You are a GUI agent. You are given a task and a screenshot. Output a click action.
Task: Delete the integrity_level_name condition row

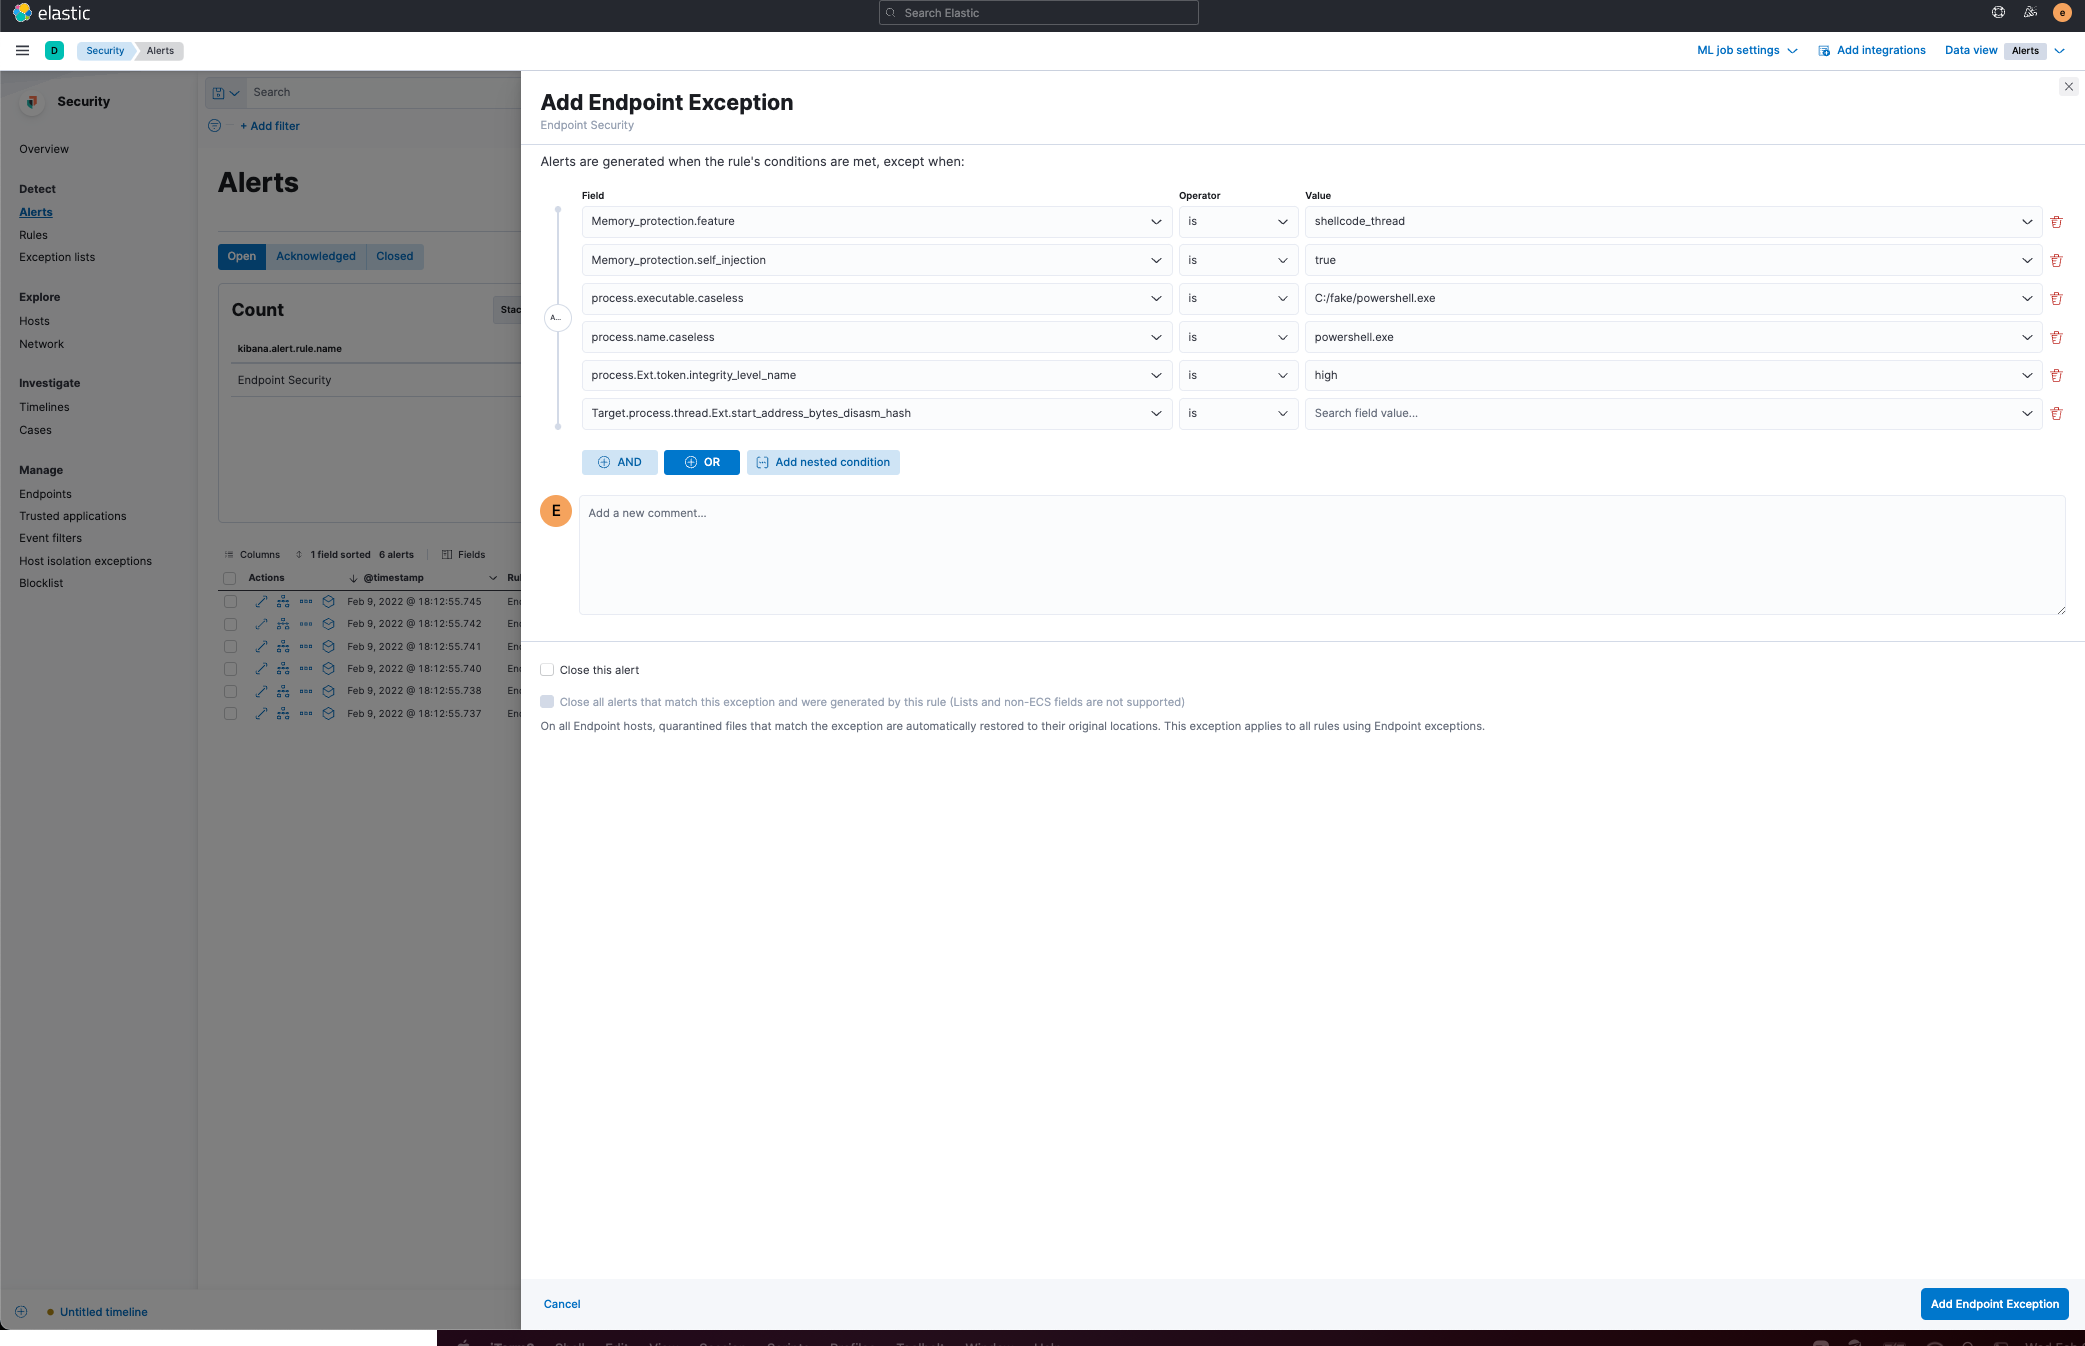2056,376
